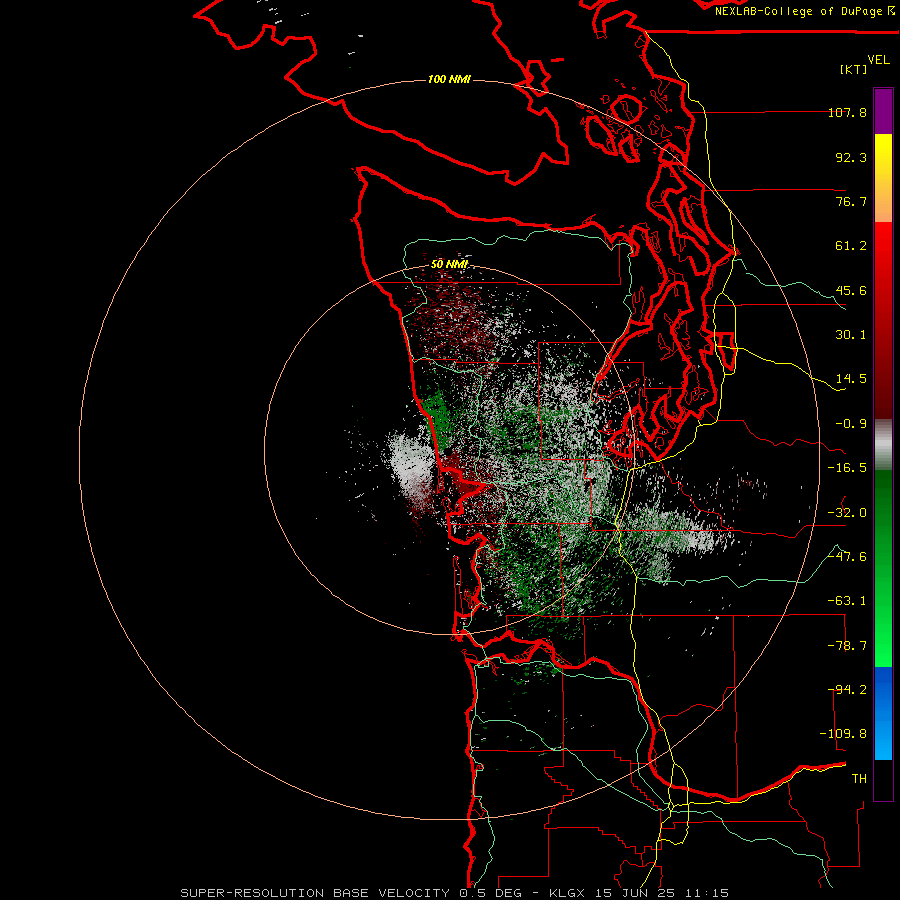This screenshot has width=900, height=900.
Task: Click the 100 NMI range ring label
Action: point(449,79)
